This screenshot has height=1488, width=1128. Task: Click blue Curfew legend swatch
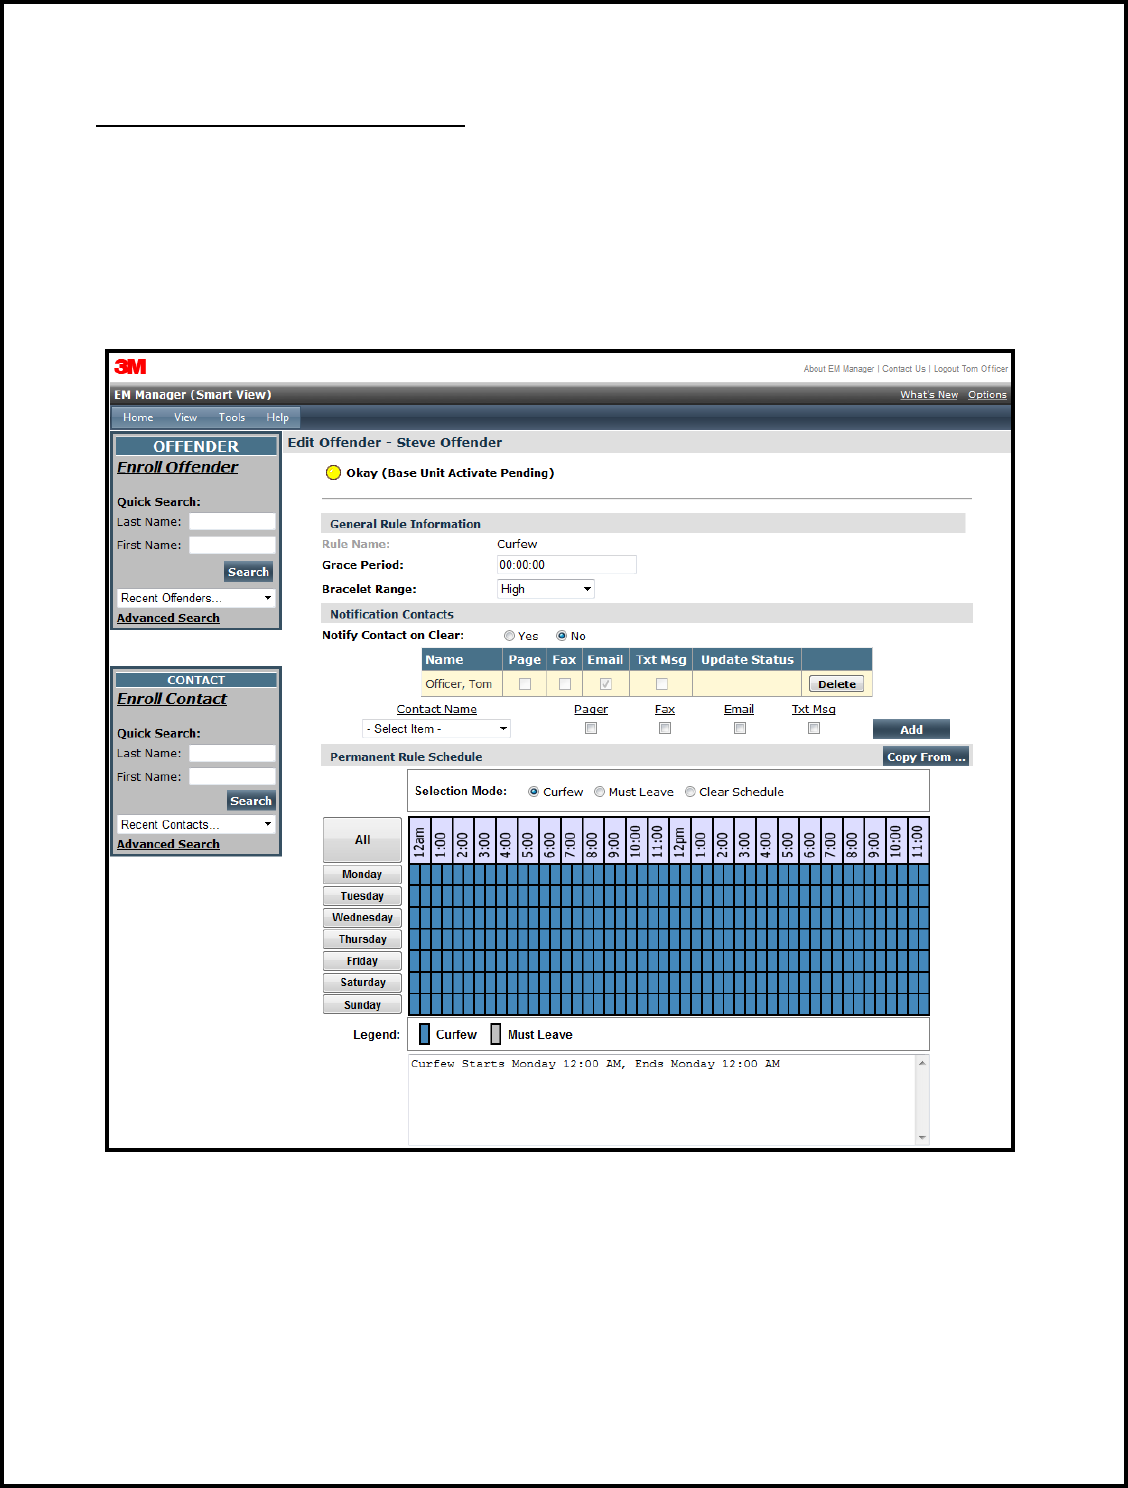pos(425,1034)
